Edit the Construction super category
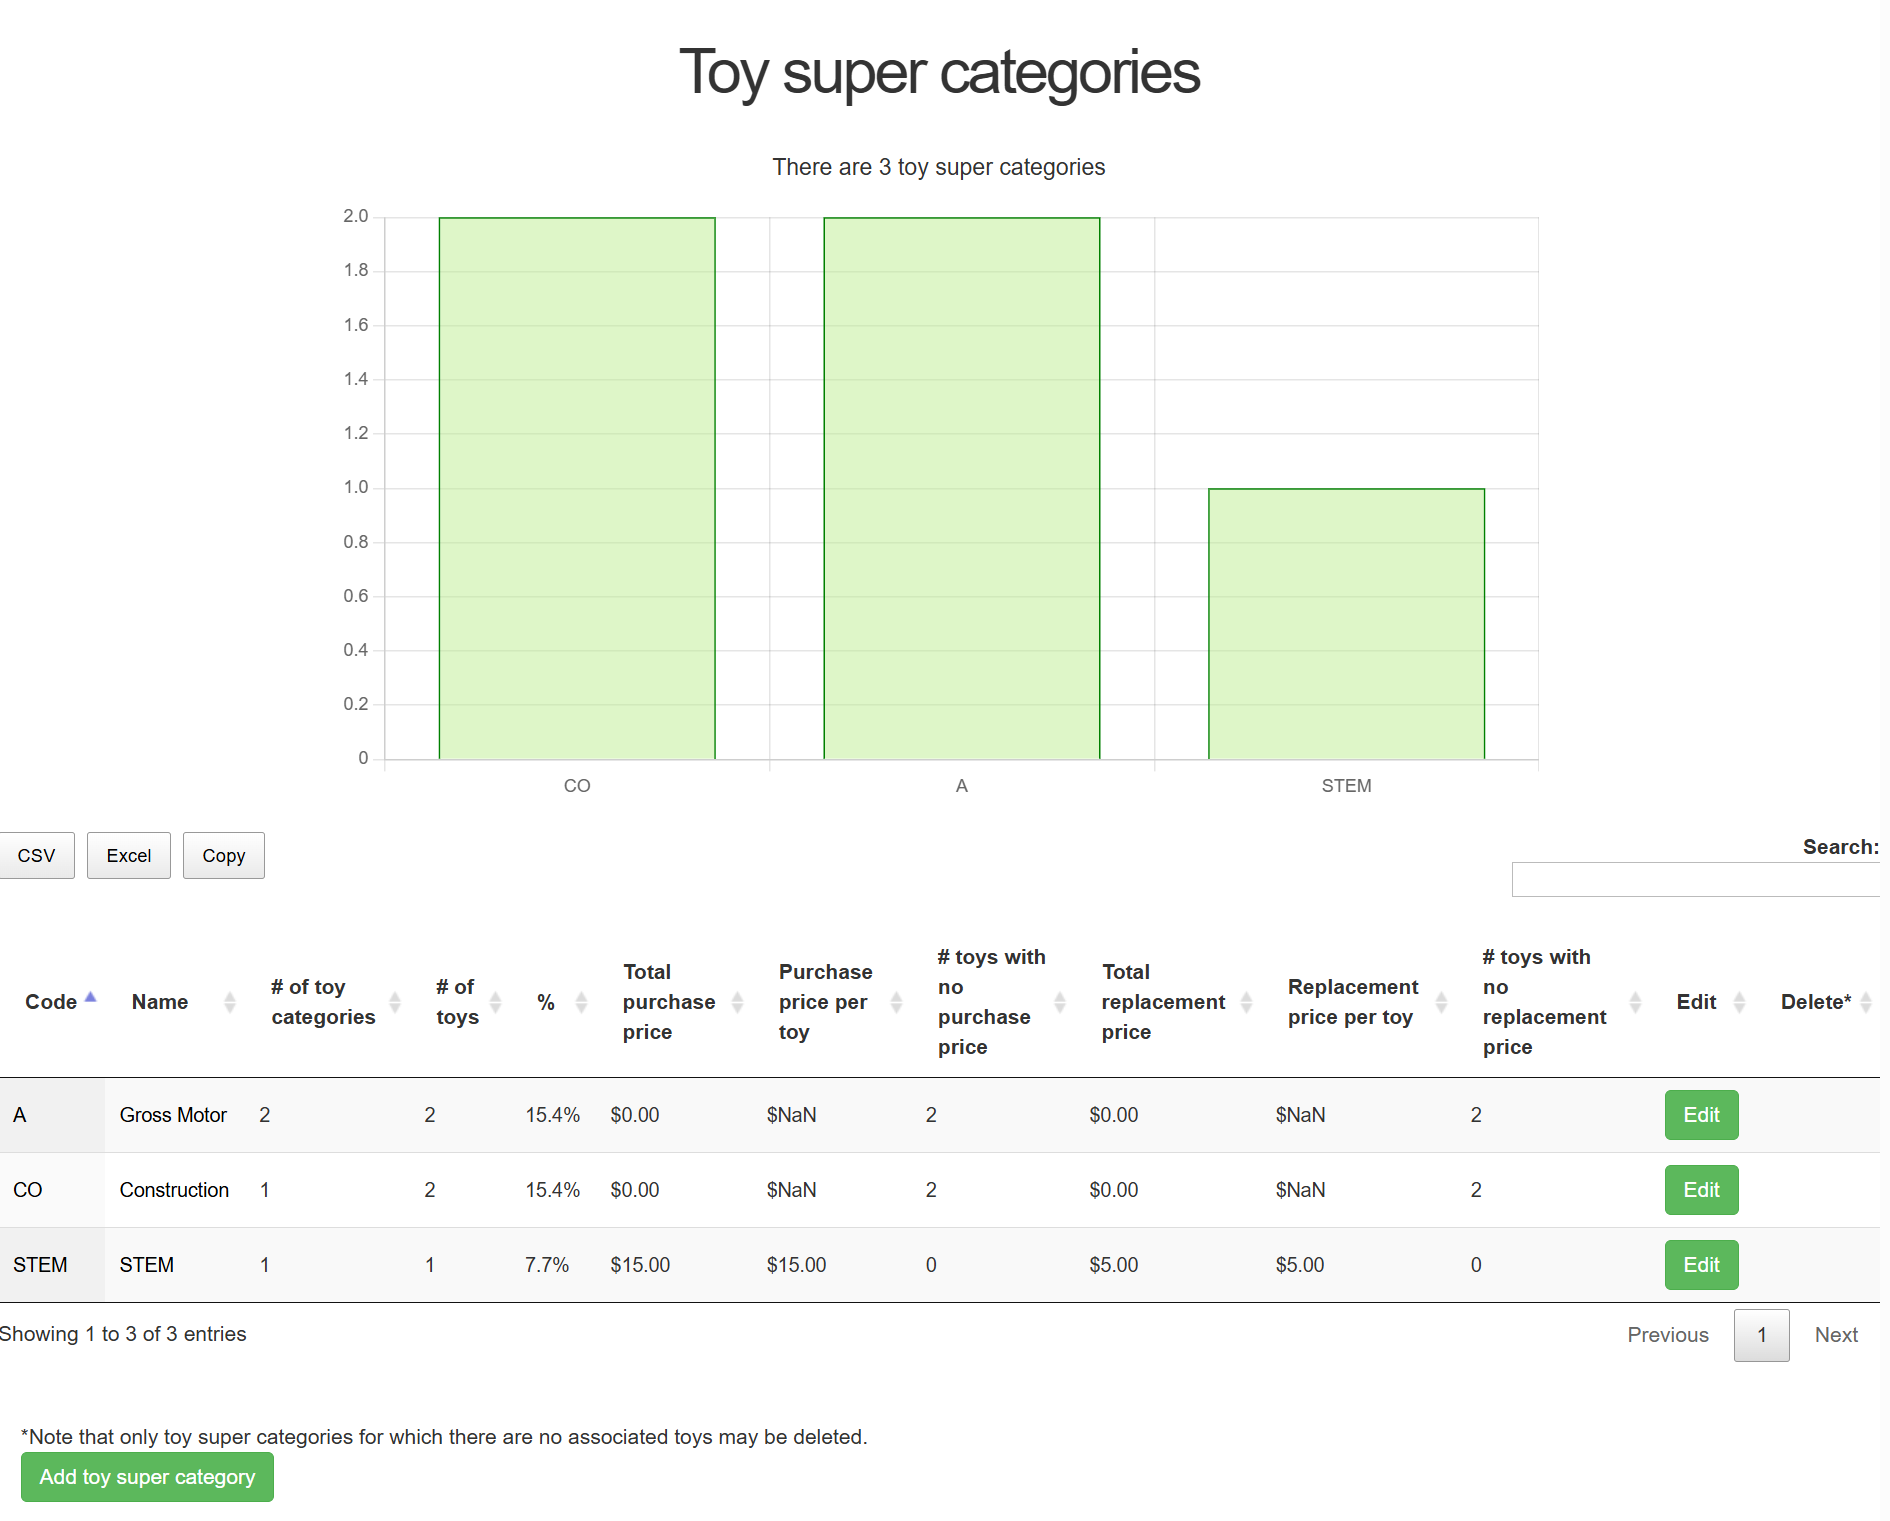The height and width of the screenshot is (1521, 1890). (1700, 1190)
